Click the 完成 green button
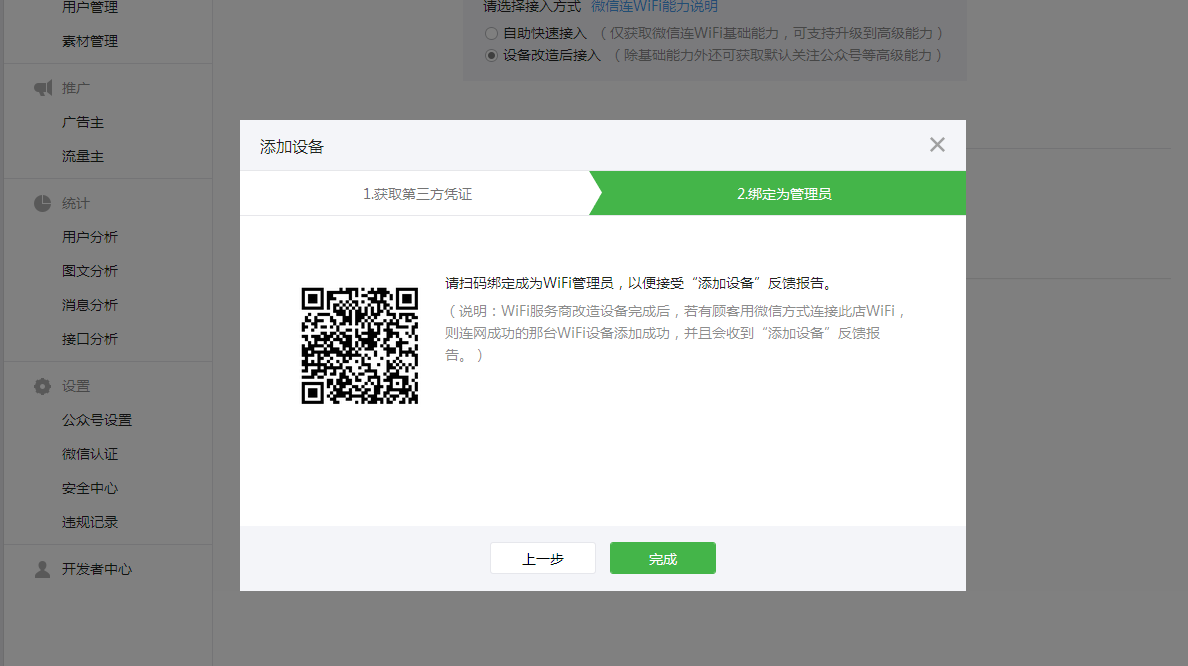 pos(662,558)
